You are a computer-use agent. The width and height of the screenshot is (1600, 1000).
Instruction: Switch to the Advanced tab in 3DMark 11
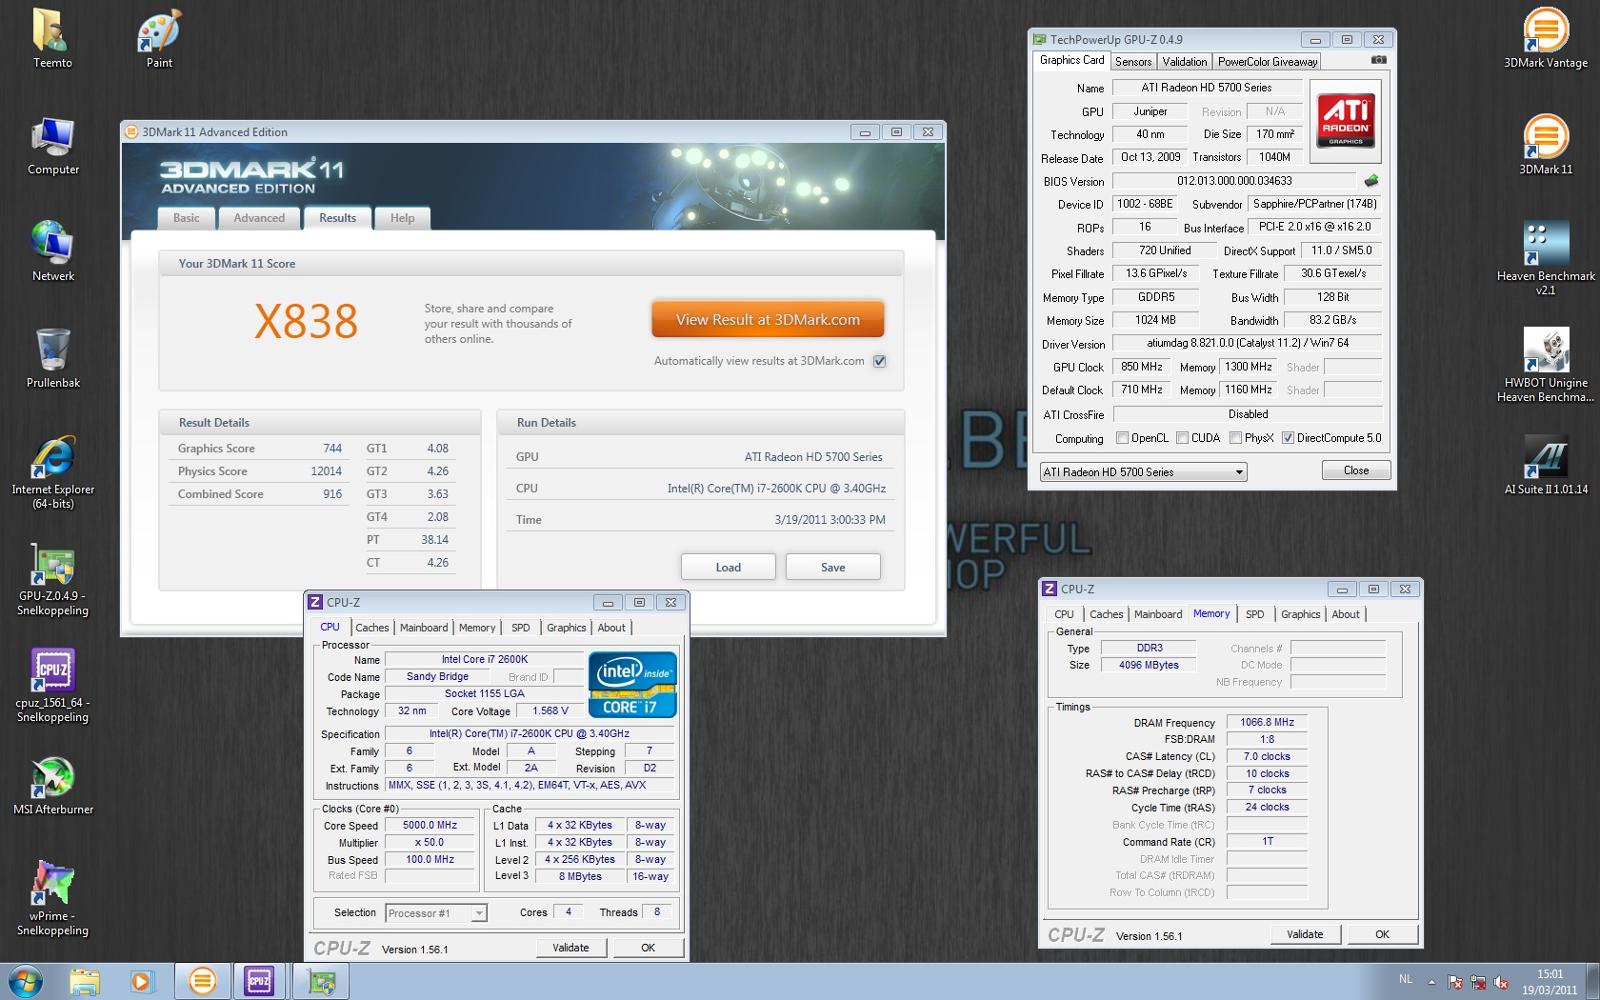(x=259, y=218)
